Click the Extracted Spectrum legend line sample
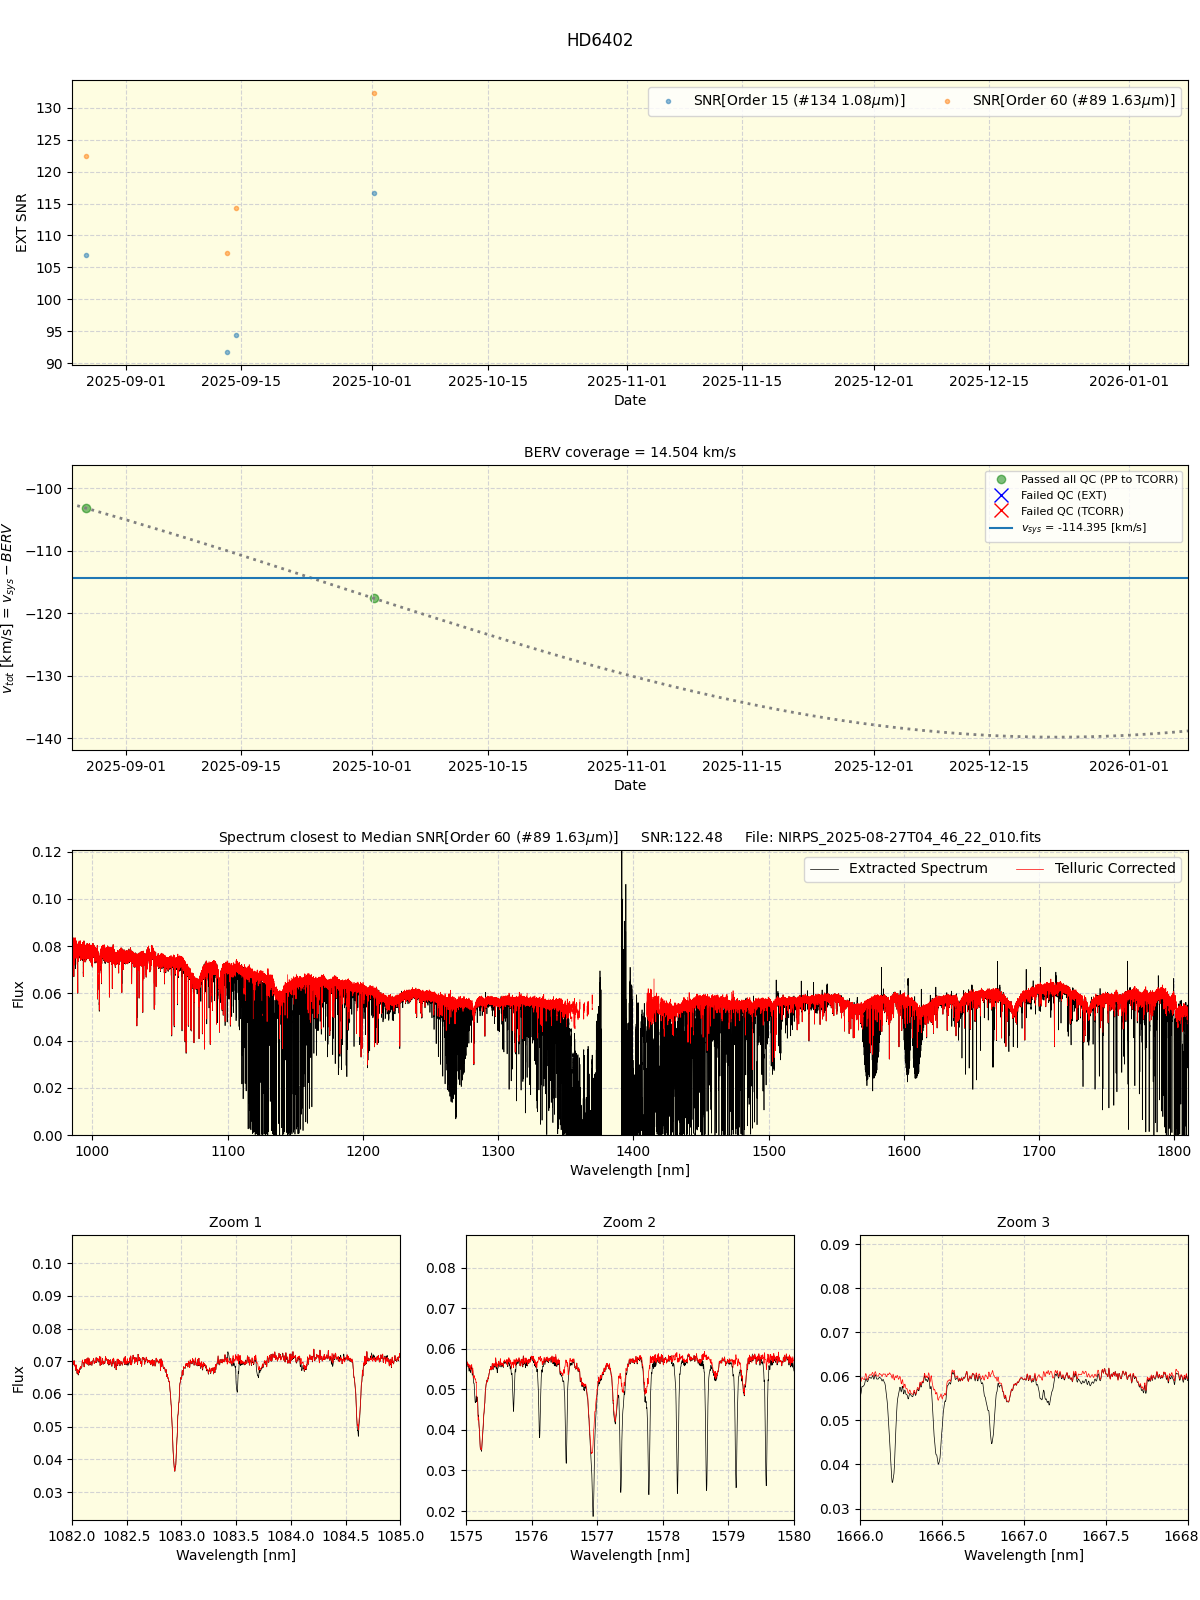The image size is (1200, 1600). (x=824, y=869)
